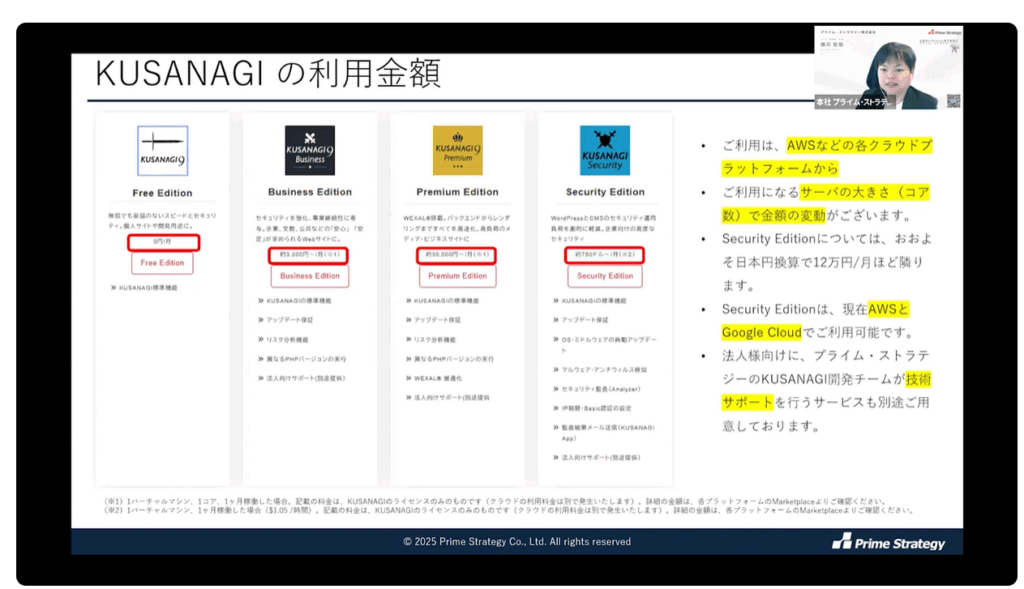The height and width of the screenshot is (589, 1024).
Task: Click the red Free Edition button
Action: click(163, 263)
